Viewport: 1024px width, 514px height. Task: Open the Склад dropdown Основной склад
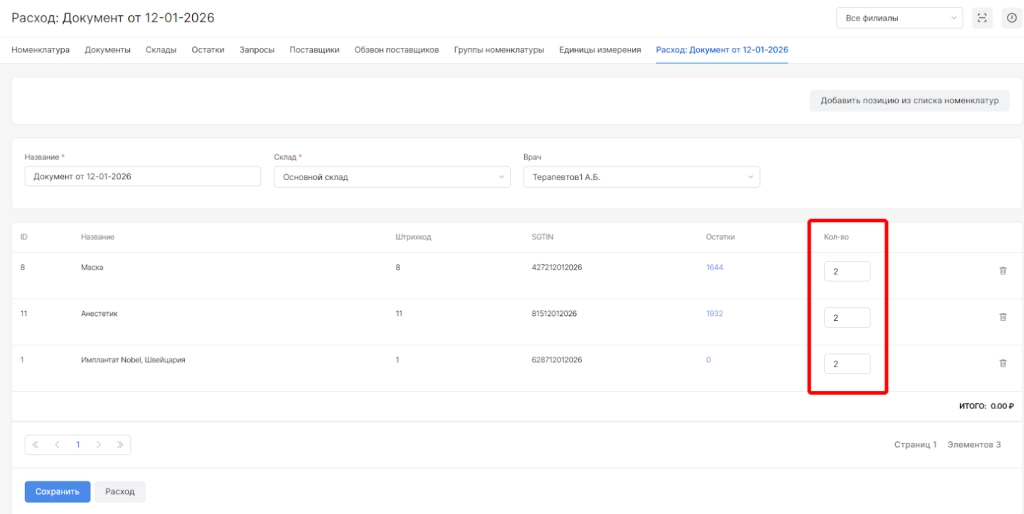(391, 177)
